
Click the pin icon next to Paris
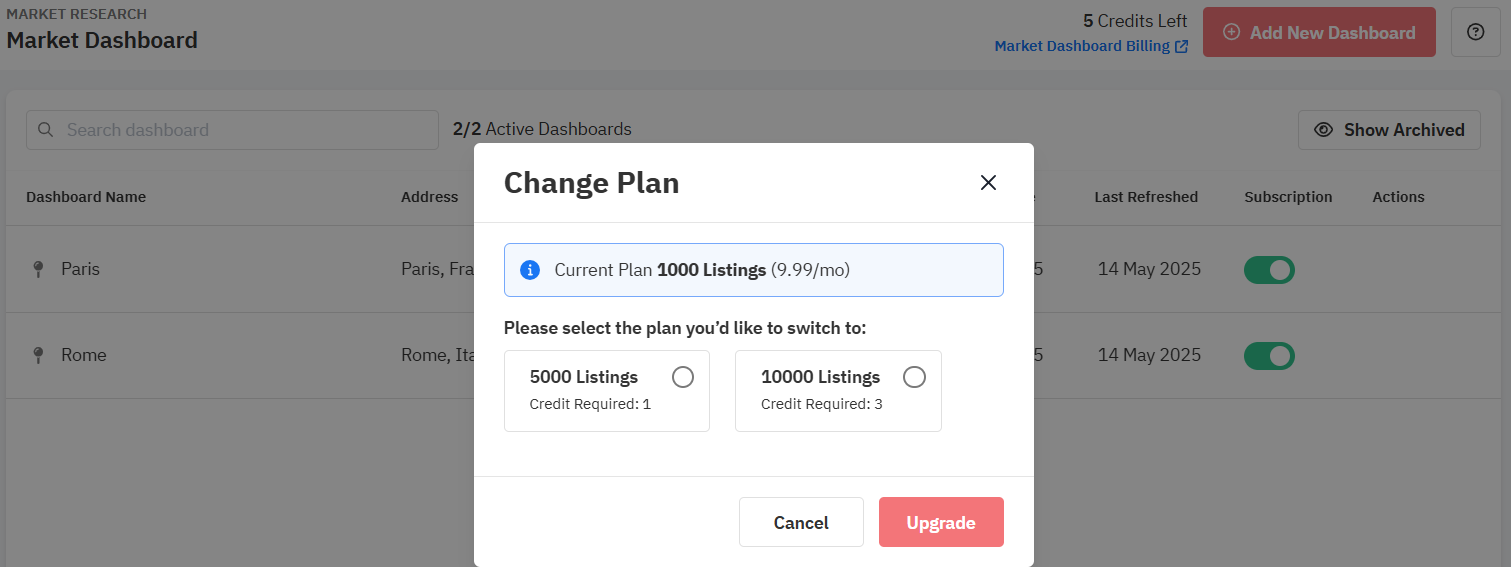[38, 269]
